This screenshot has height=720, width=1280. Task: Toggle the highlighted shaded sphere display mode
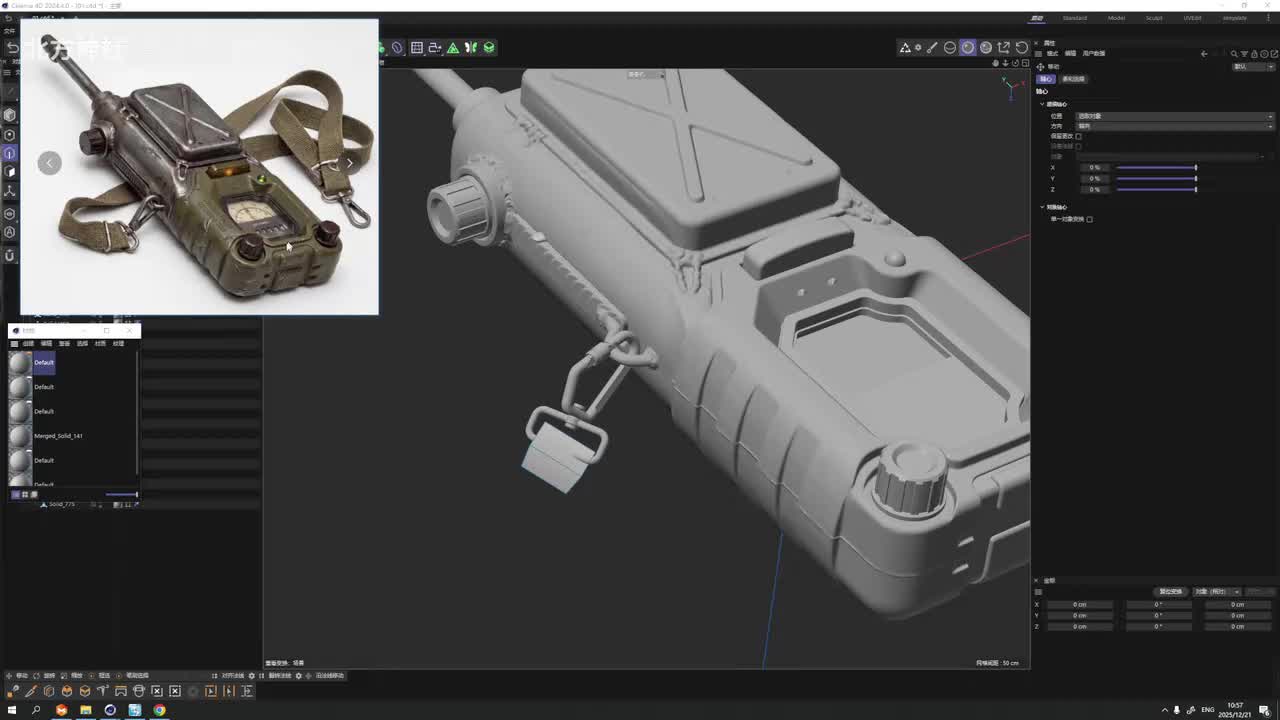967,47
